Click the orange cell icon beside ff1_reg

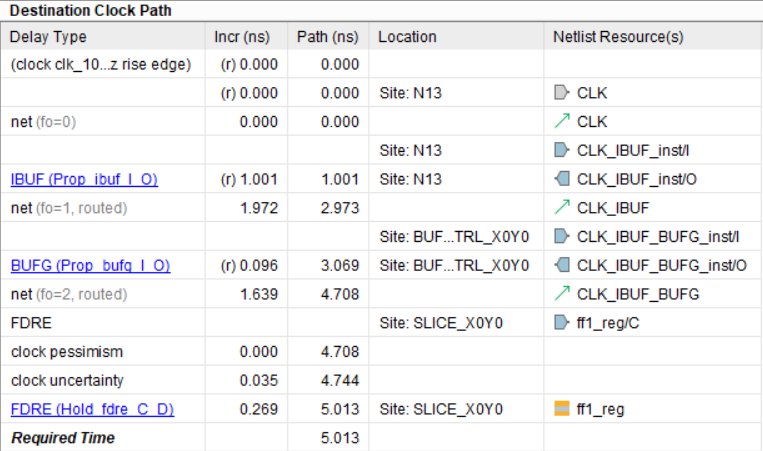(561, 409)
